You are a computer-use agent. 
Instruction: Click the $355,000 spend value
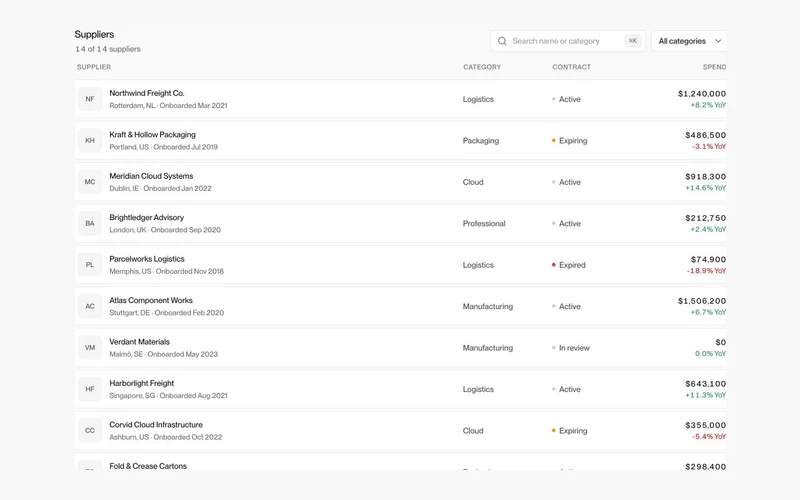pos(706,424)
